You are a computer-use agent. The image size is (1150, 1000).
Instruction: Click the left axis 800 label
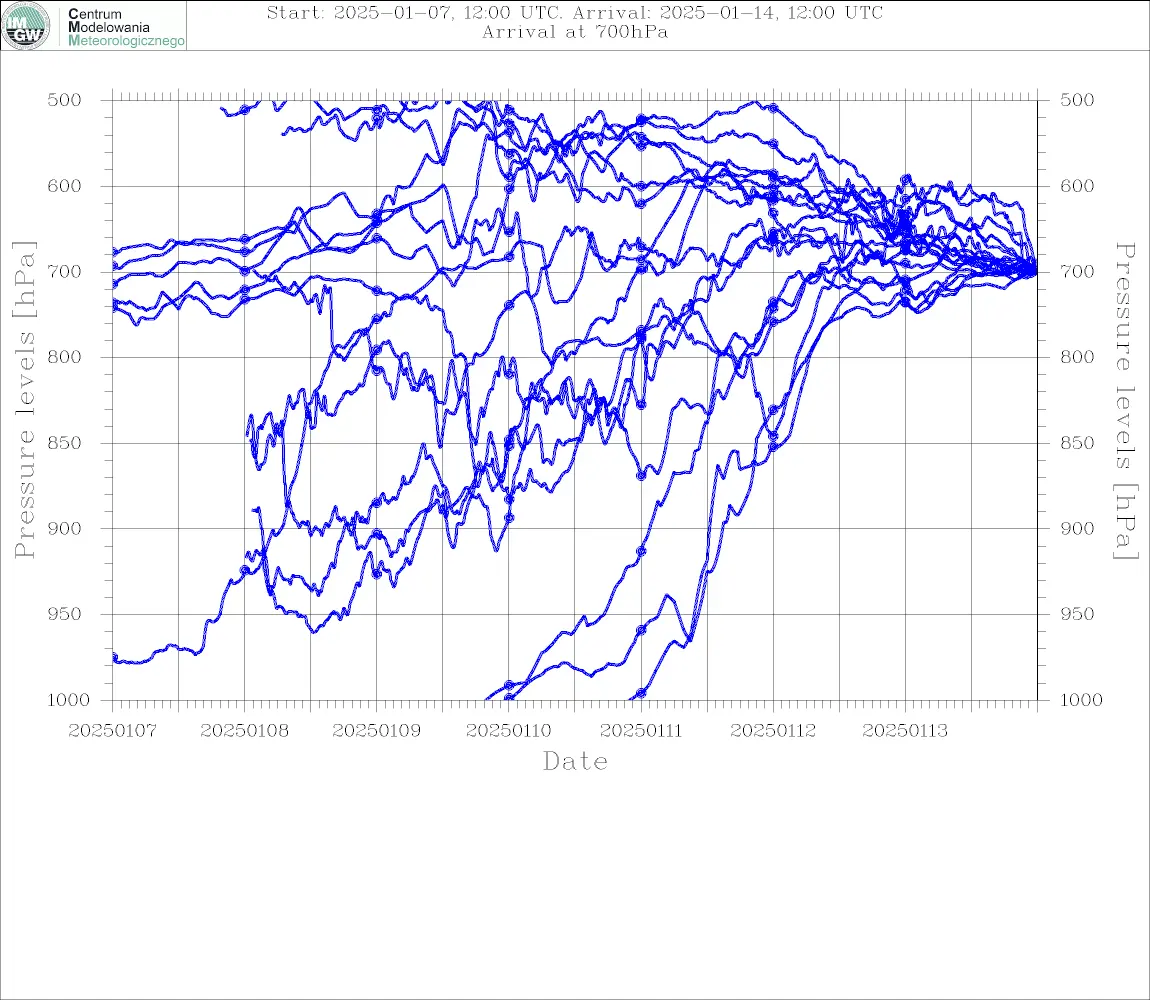pos(65,357)
